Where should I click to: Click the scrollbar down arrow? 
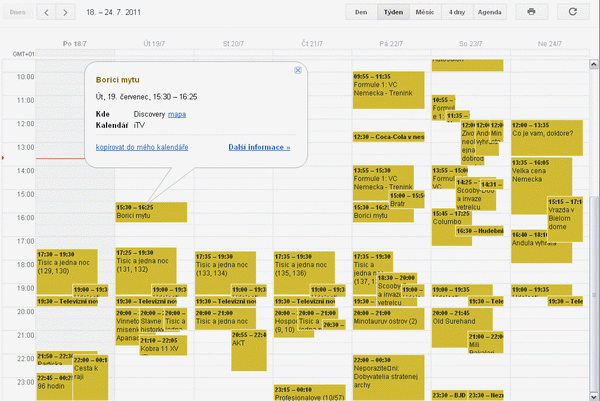tap(593, 396)
